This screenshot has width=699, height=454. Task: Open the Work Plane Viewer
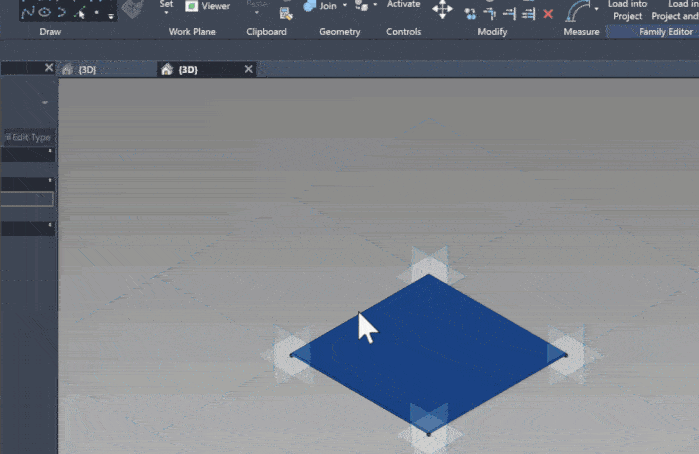(x=208, y=6)
